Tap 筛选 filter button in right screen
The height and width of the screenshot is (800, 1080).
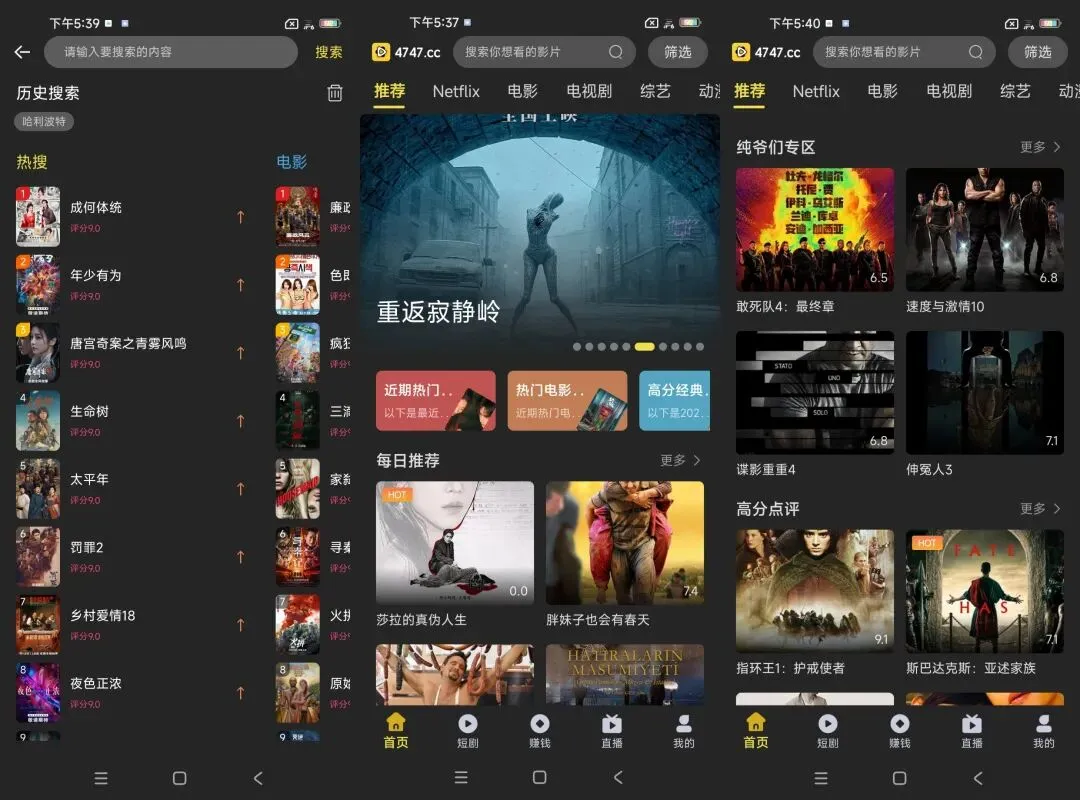point(1037,52)
